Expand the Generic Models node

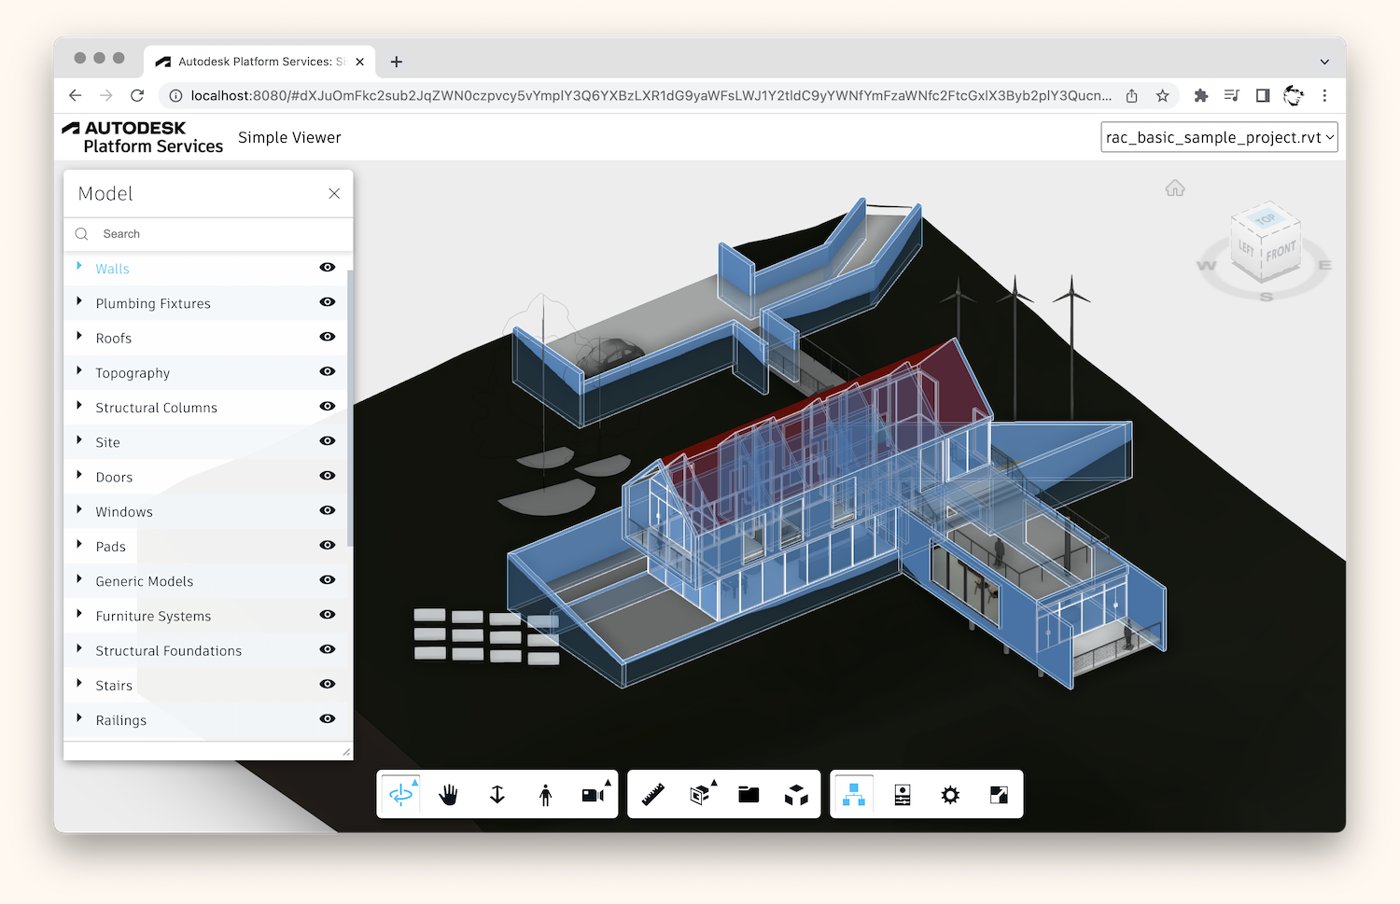(79, 579)
